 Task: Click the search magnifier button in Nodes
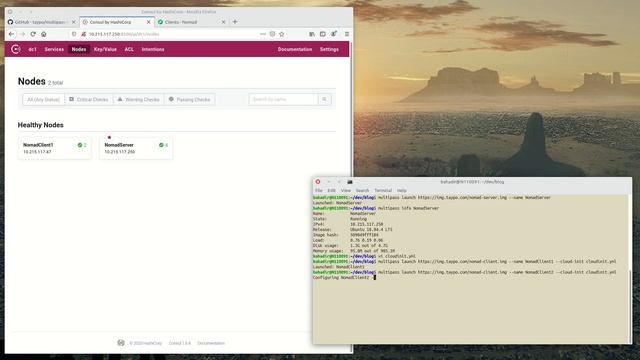click(x=324, y=99)
